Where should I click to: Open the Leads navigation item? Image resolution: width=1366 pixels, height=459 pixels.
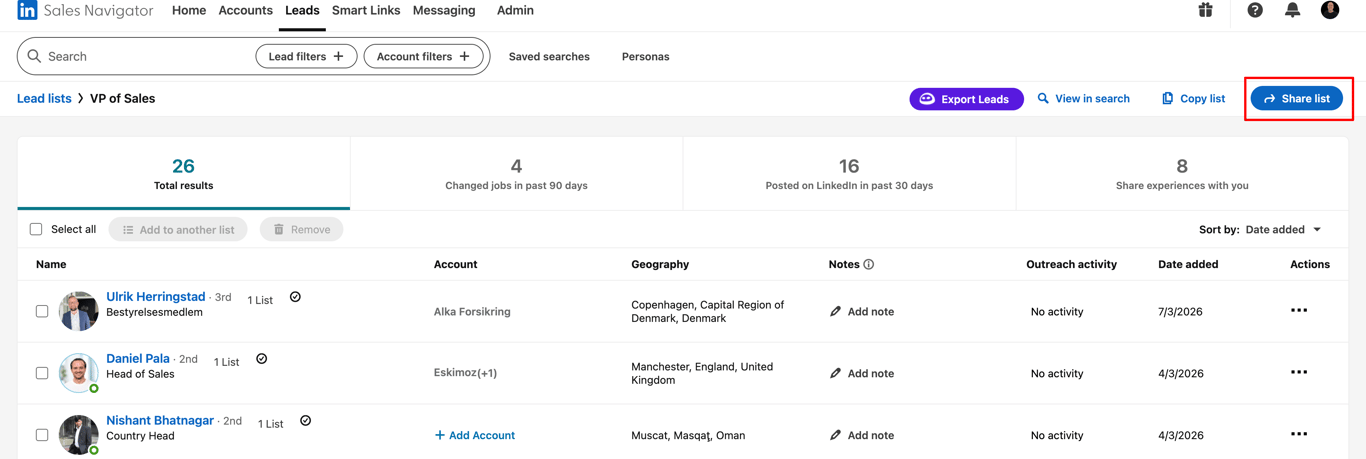pyautogui.click(x=302, y=10)
